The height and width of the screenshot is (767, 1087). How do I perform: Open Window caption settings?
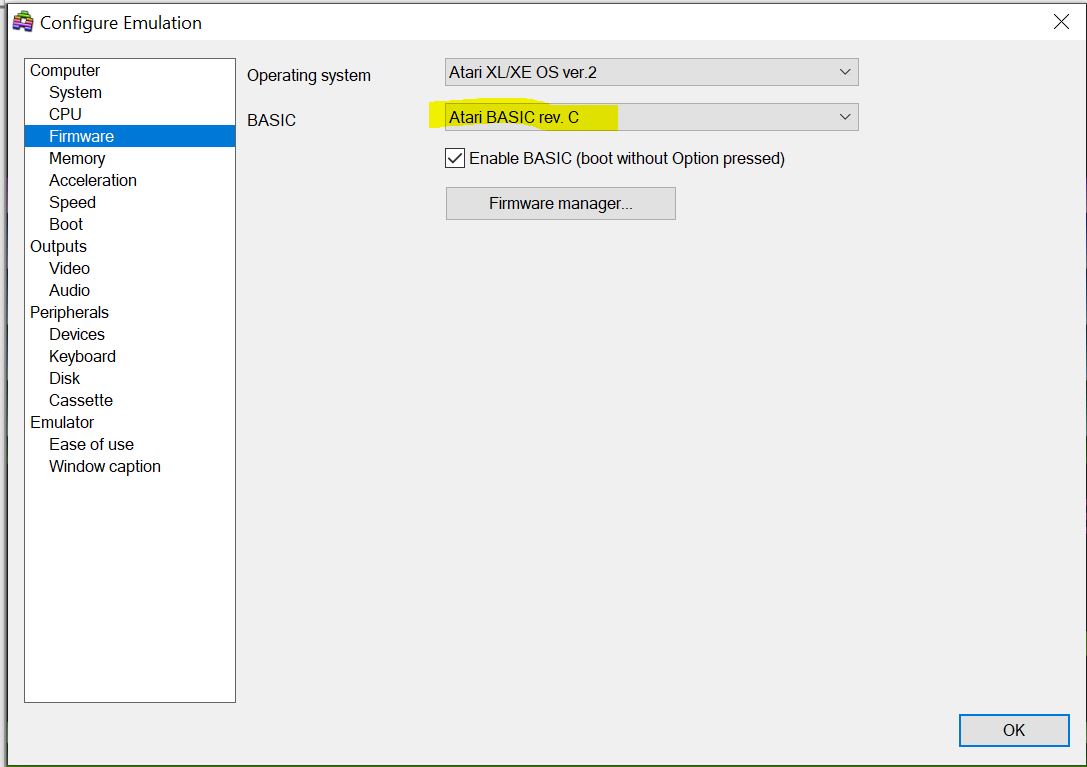tap(105, 466)
